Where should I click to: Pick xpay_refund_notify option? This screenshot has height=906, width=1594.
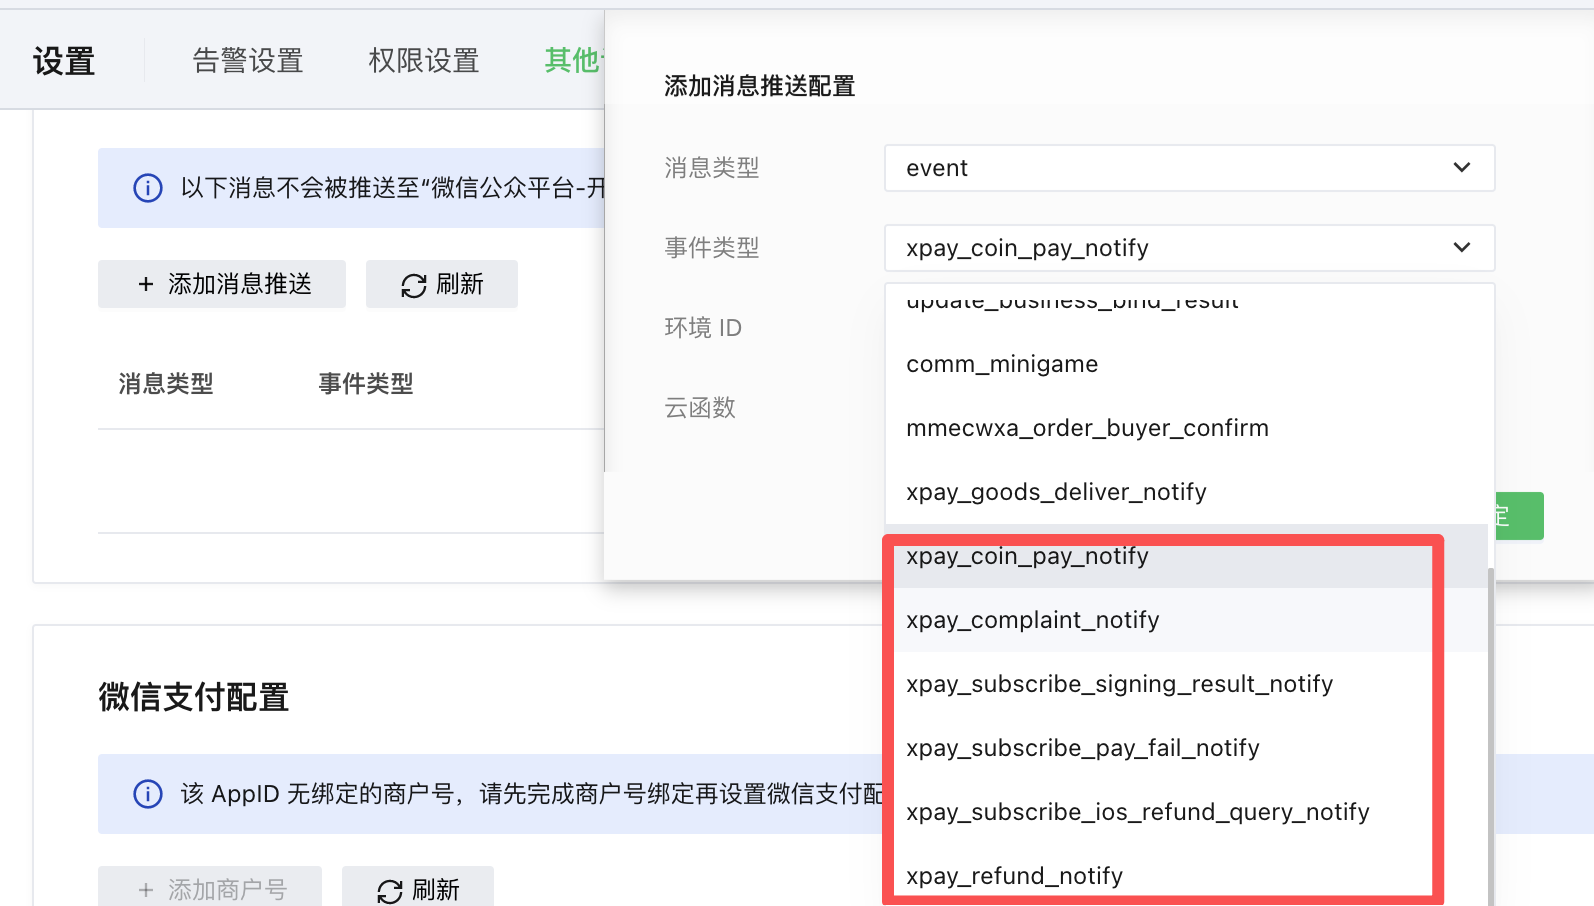(x=1188, y=876)
